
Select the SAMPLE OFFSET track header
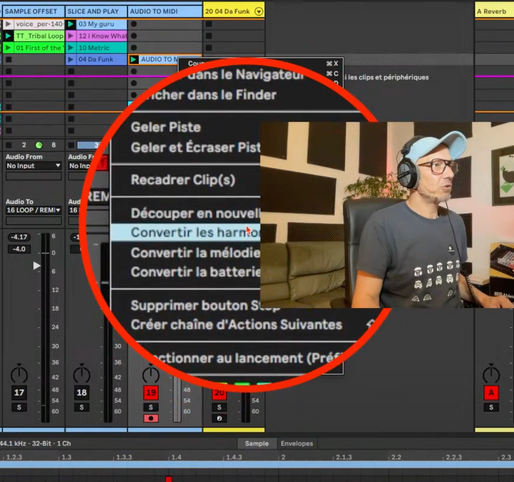click(x=33, y=11)
